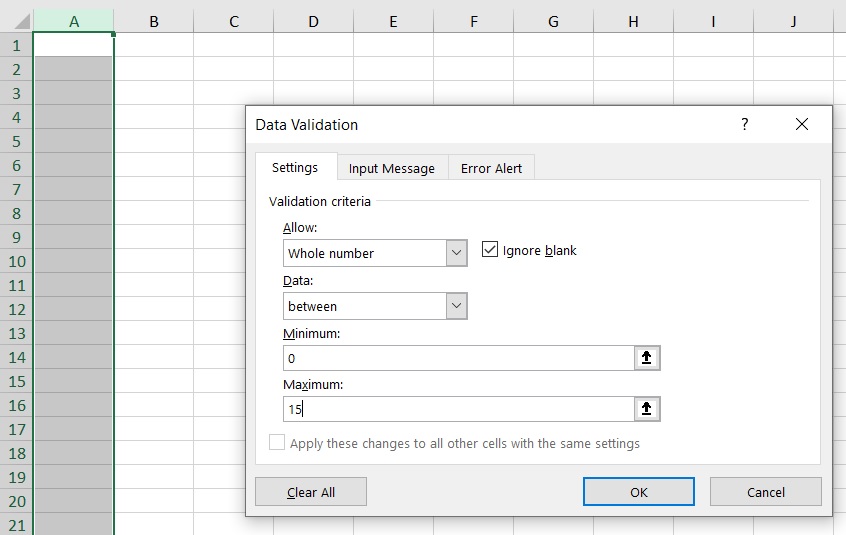Collapse dialog via Minimum range selector icon

tap(647, 358)
